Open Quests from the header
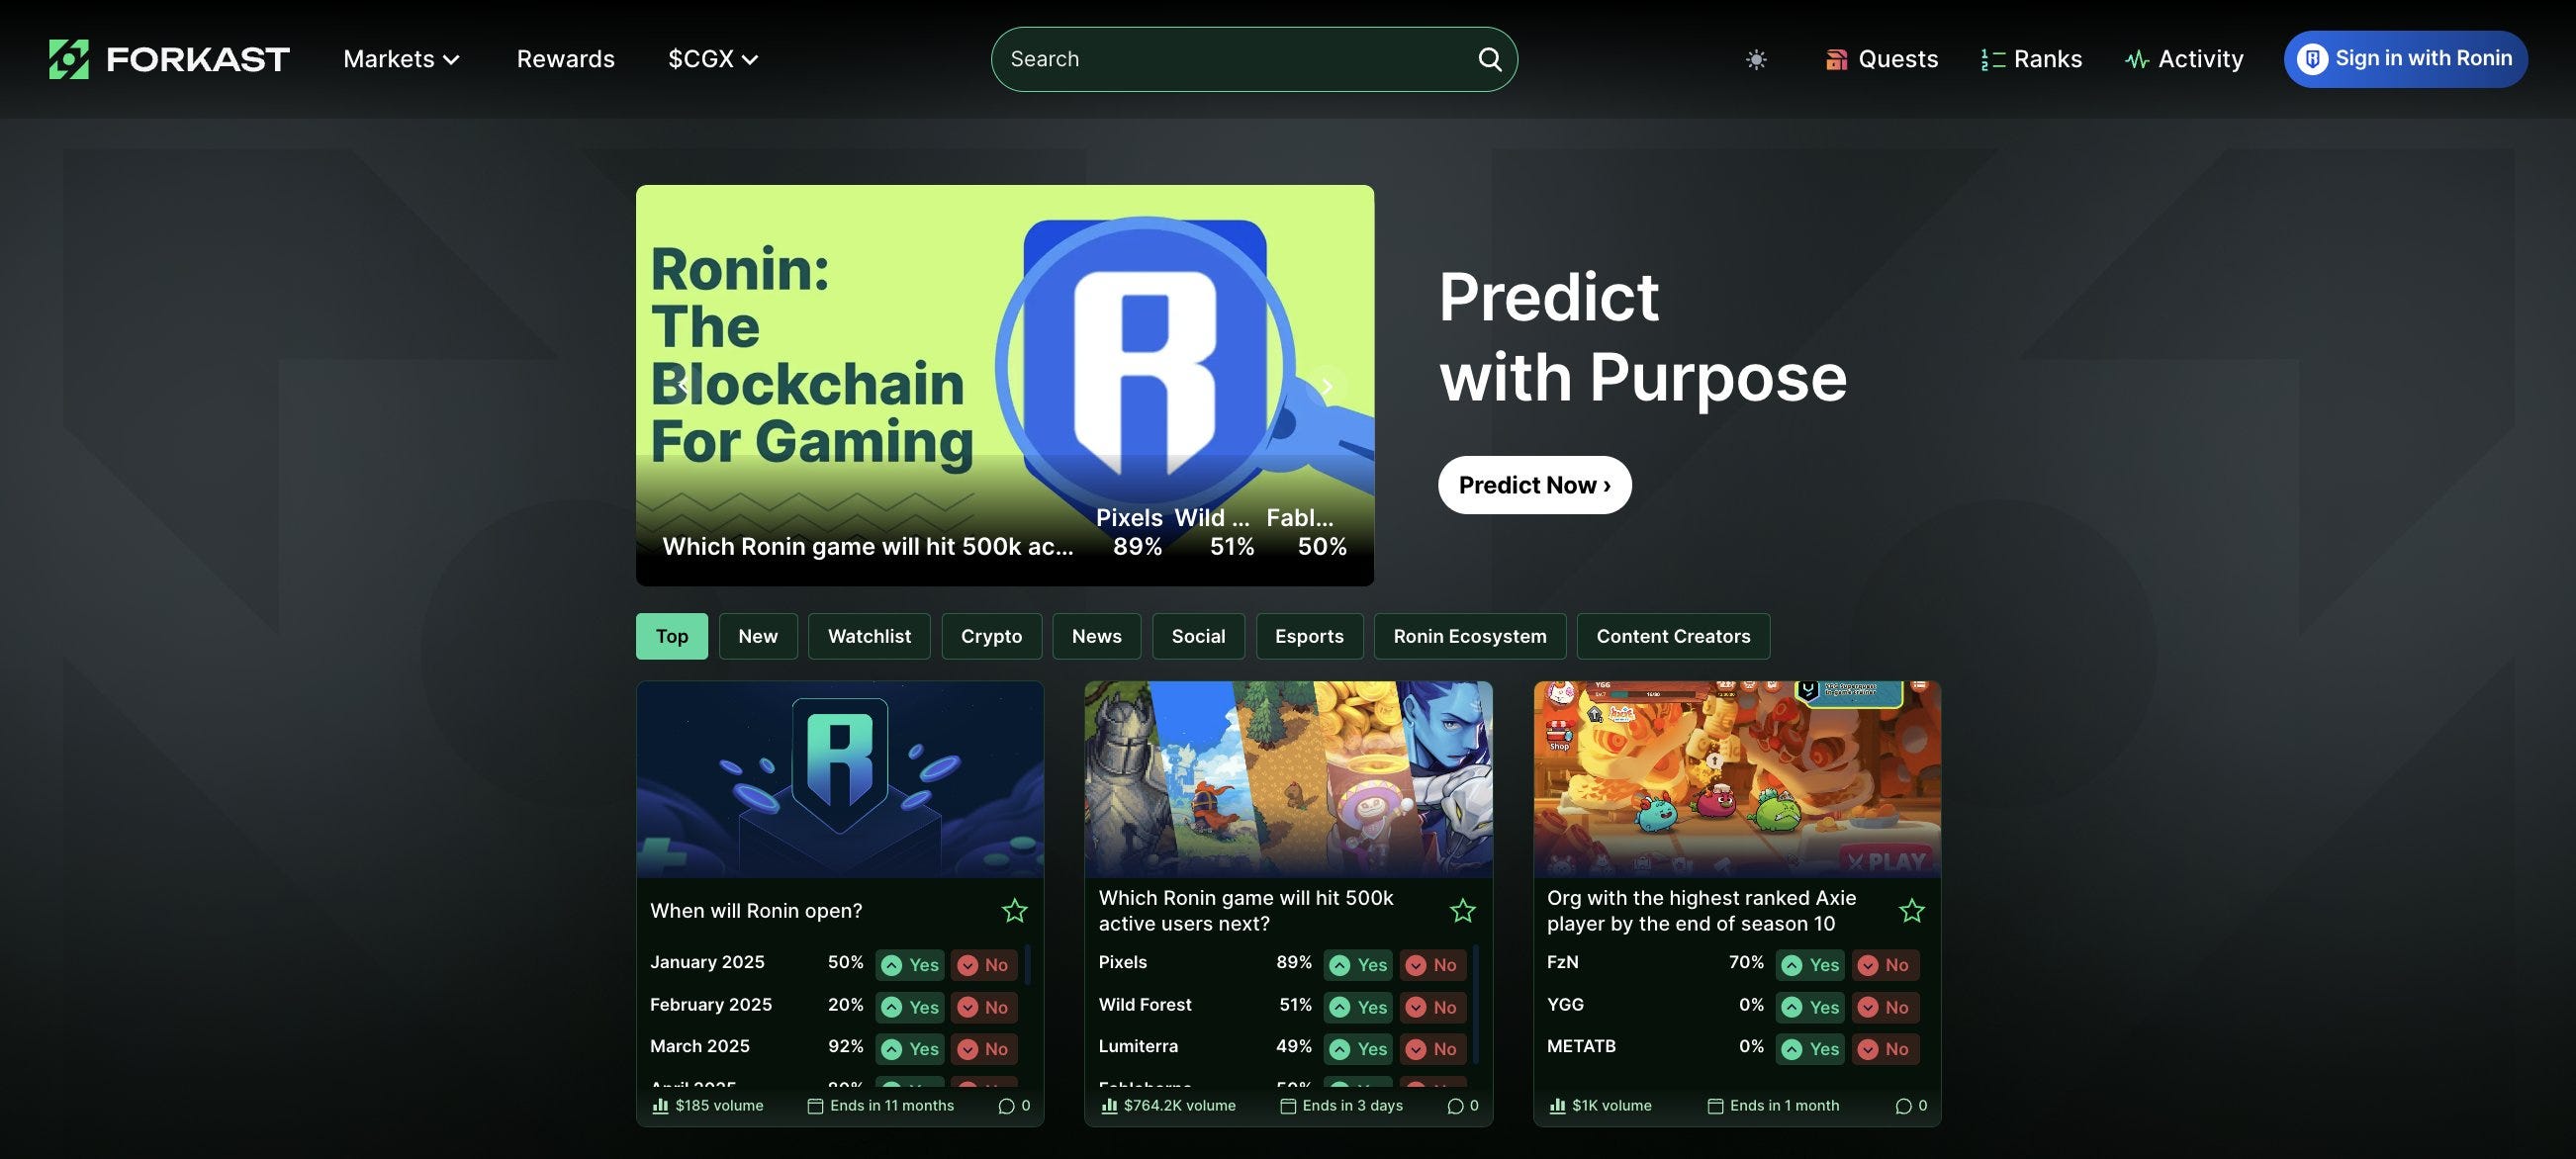This screenshot has height=1159, width=2576. (x=1881, y=59)
